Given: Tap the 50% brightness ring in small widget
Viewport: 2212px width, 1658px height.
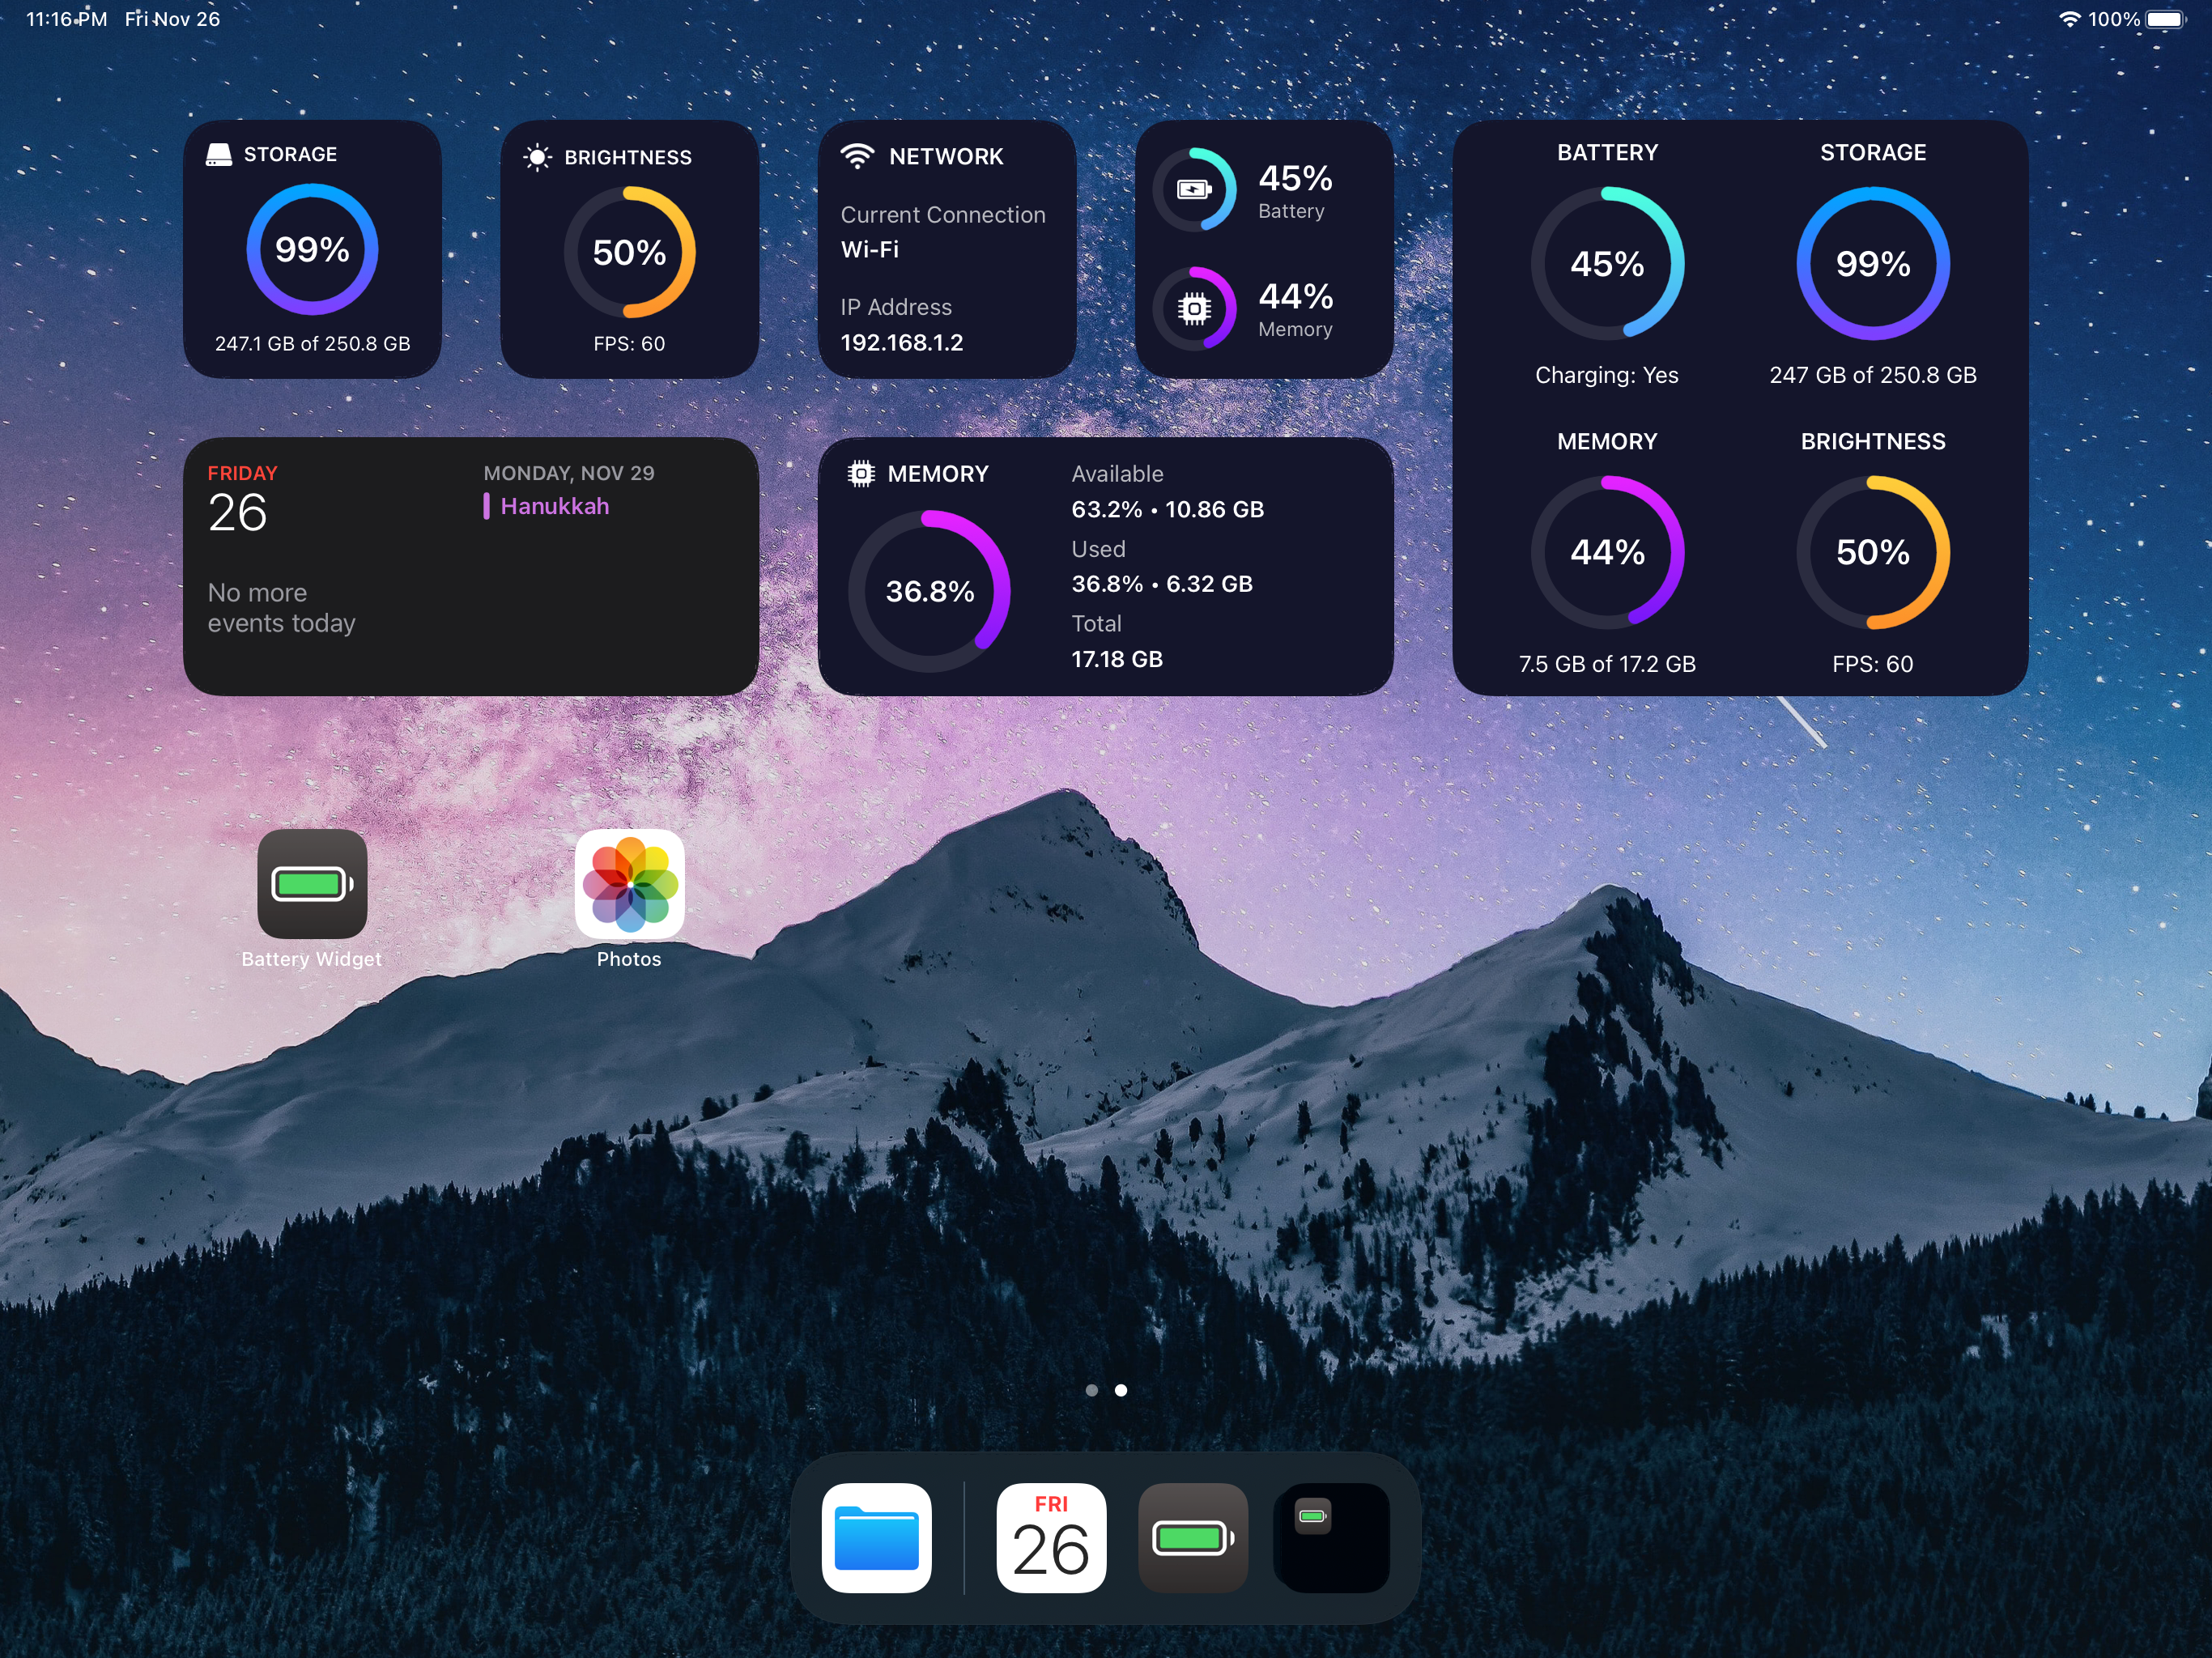Looking at the screenshot, I should [x=629, y=252].
